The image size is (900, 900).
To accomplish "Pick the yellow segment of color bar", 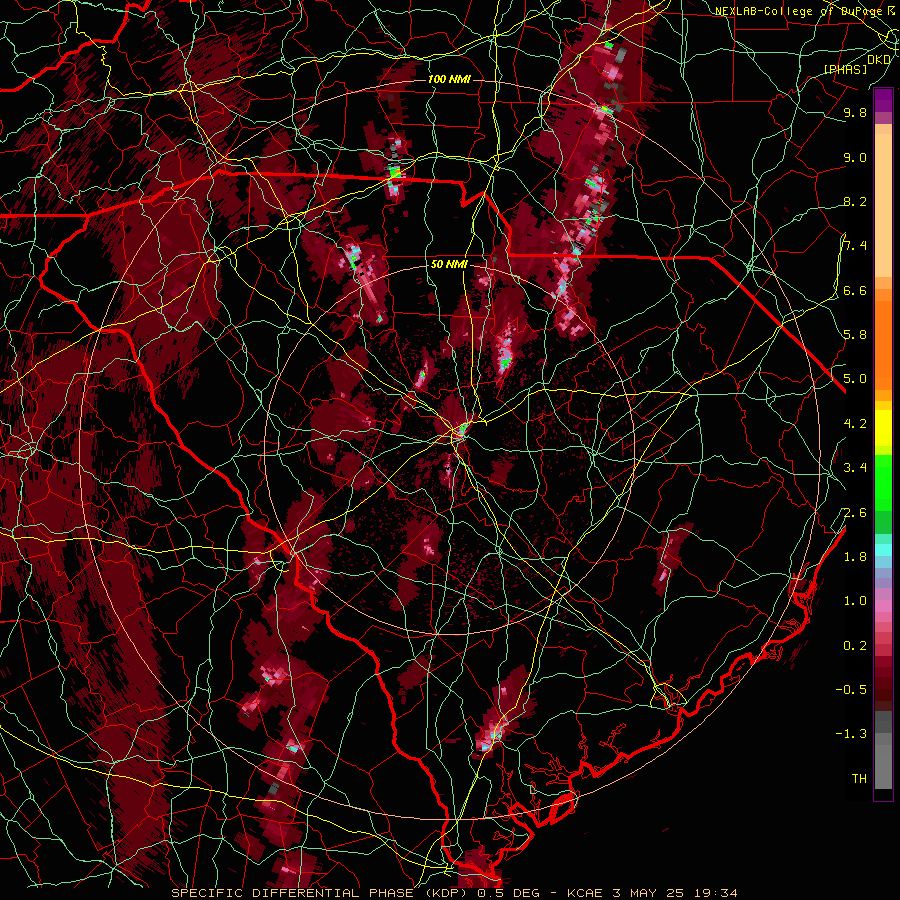I will click(x=883, y=428).
